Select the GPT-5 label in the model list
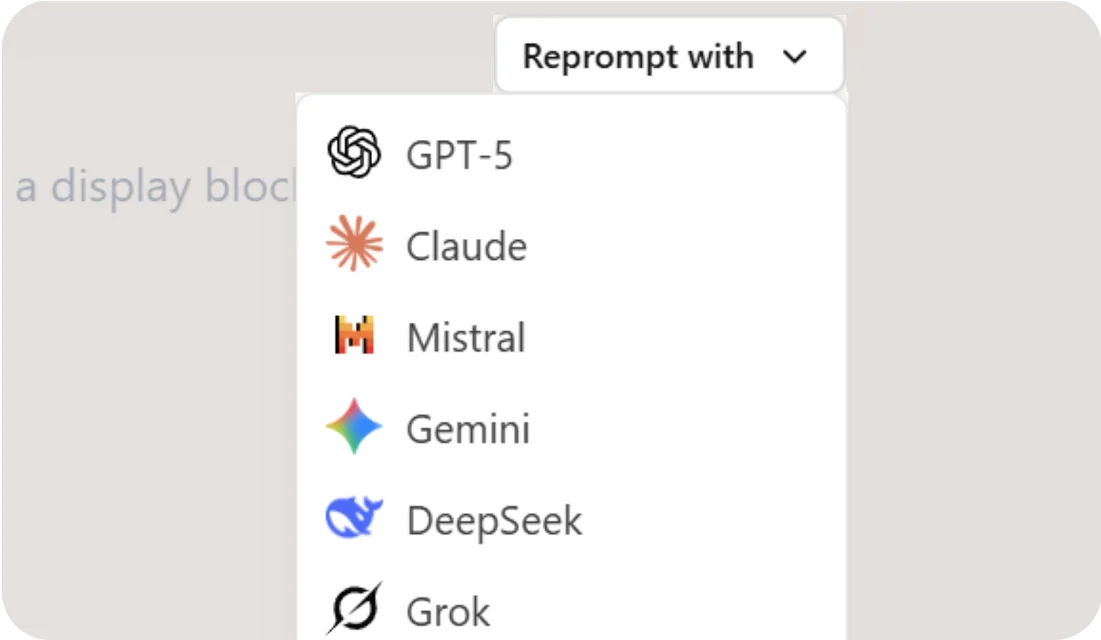Image resolution: width=1101 pixels, height=640 pixels. [459, 156]
